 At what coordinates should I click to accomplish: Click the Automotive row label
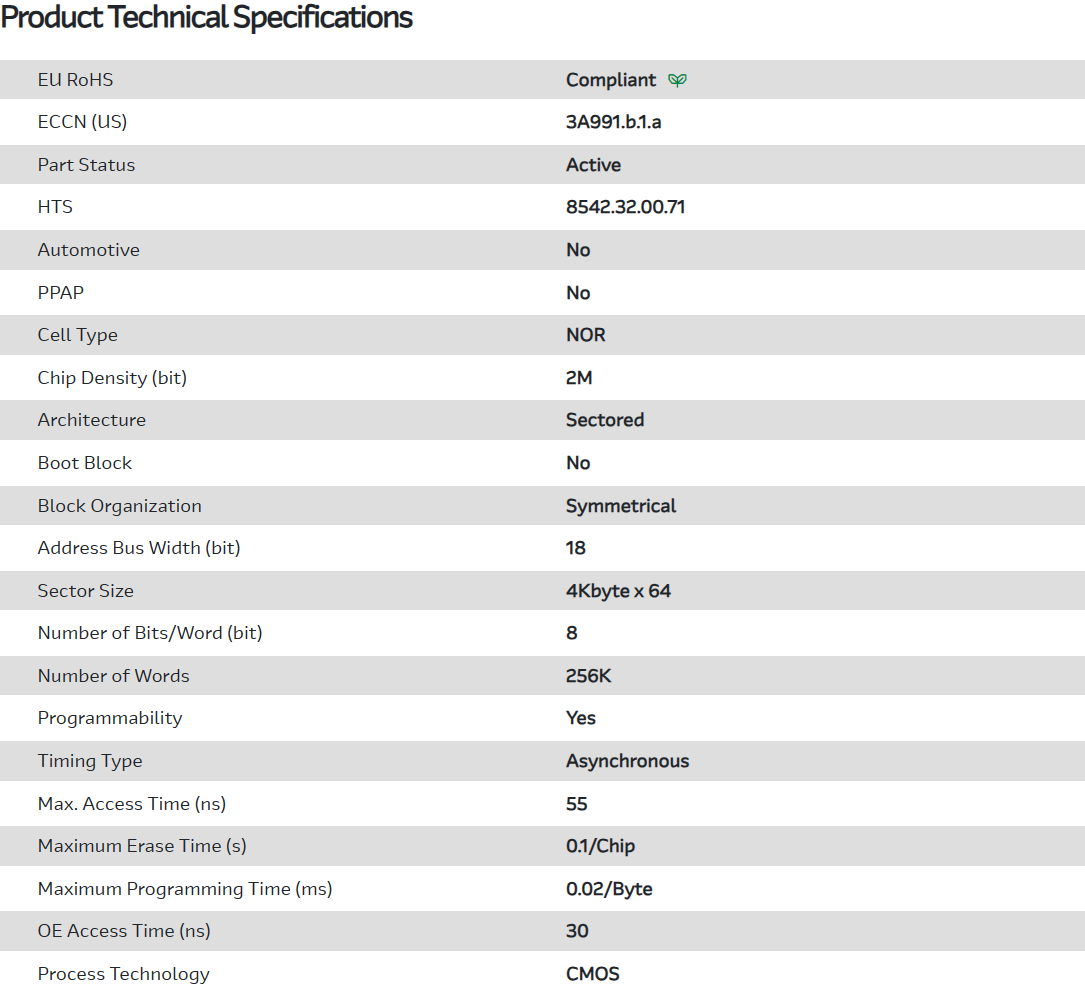coord(88,250)
